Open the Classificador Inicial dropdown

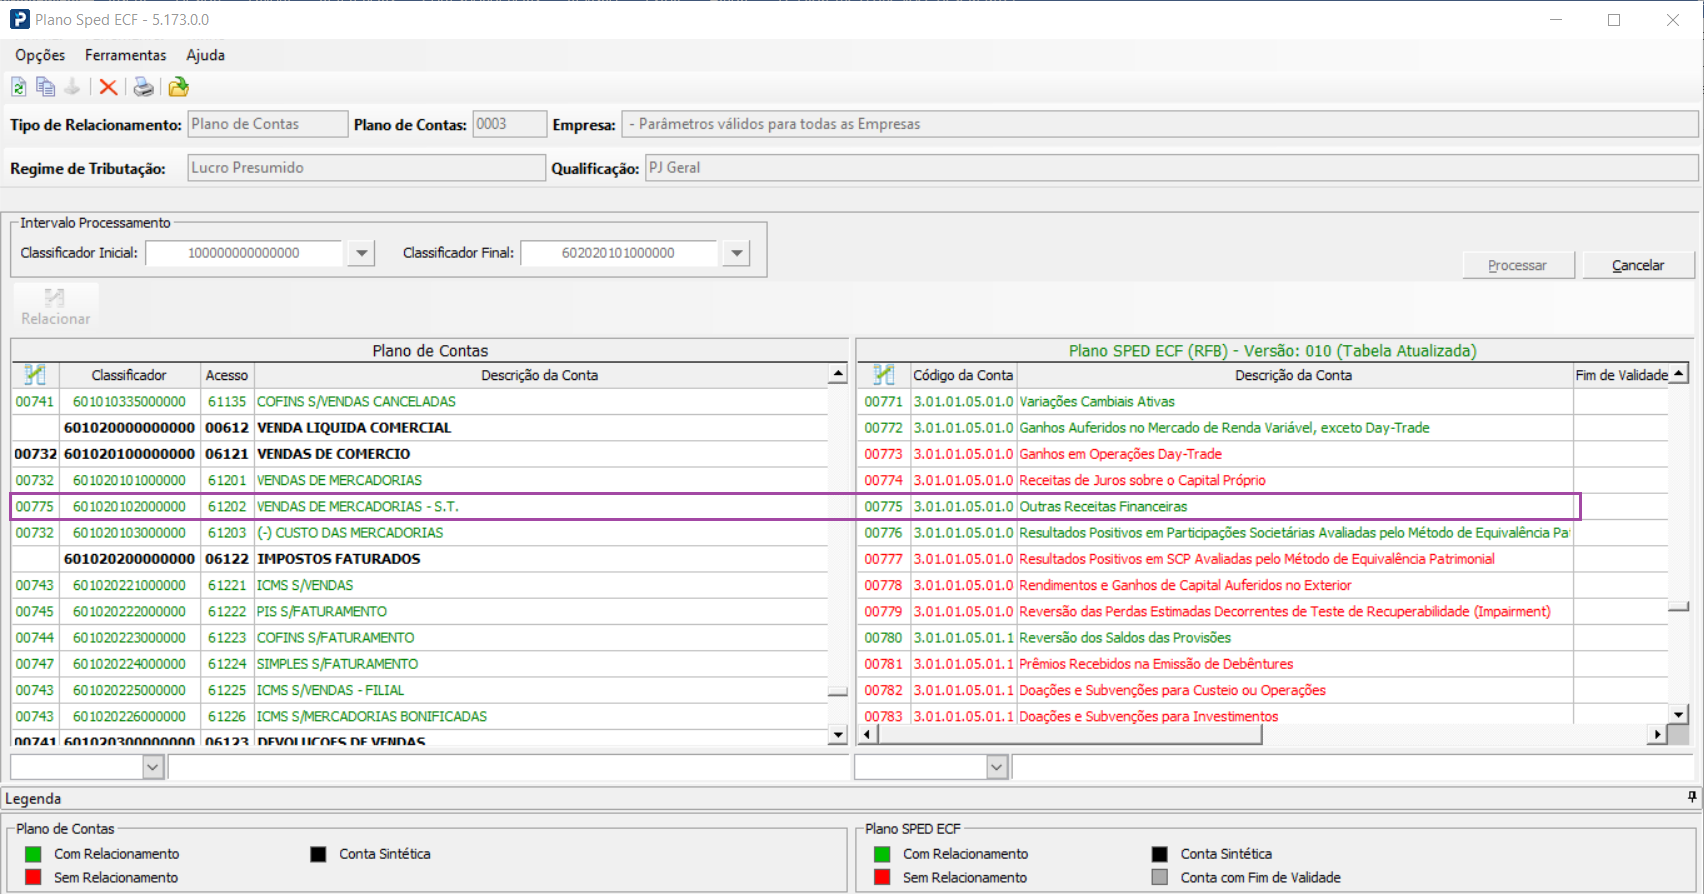coord(361,254)
